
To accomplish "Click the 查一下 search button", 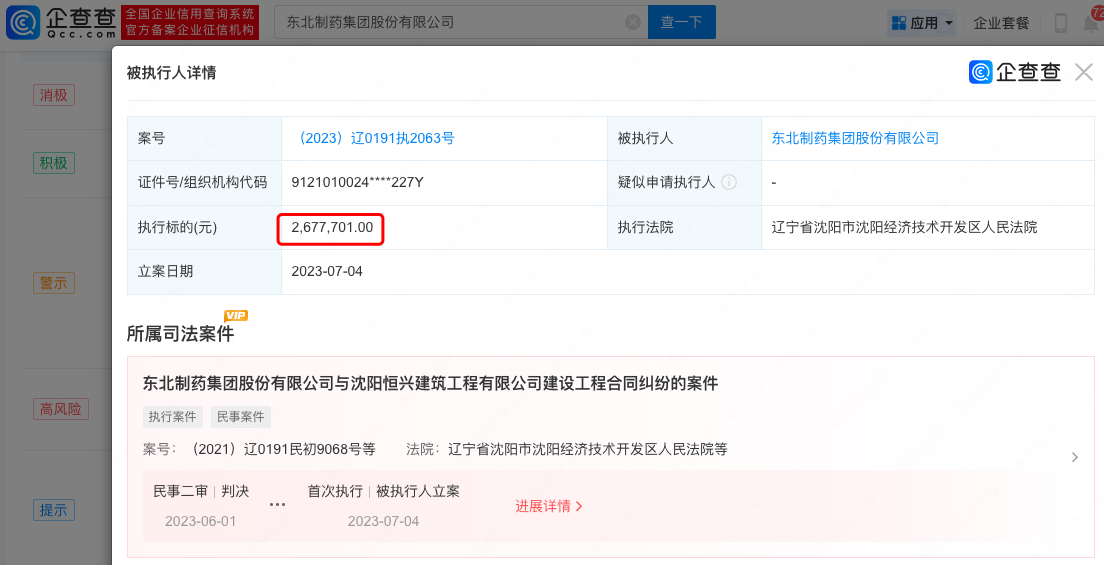I will click(682, 23).
